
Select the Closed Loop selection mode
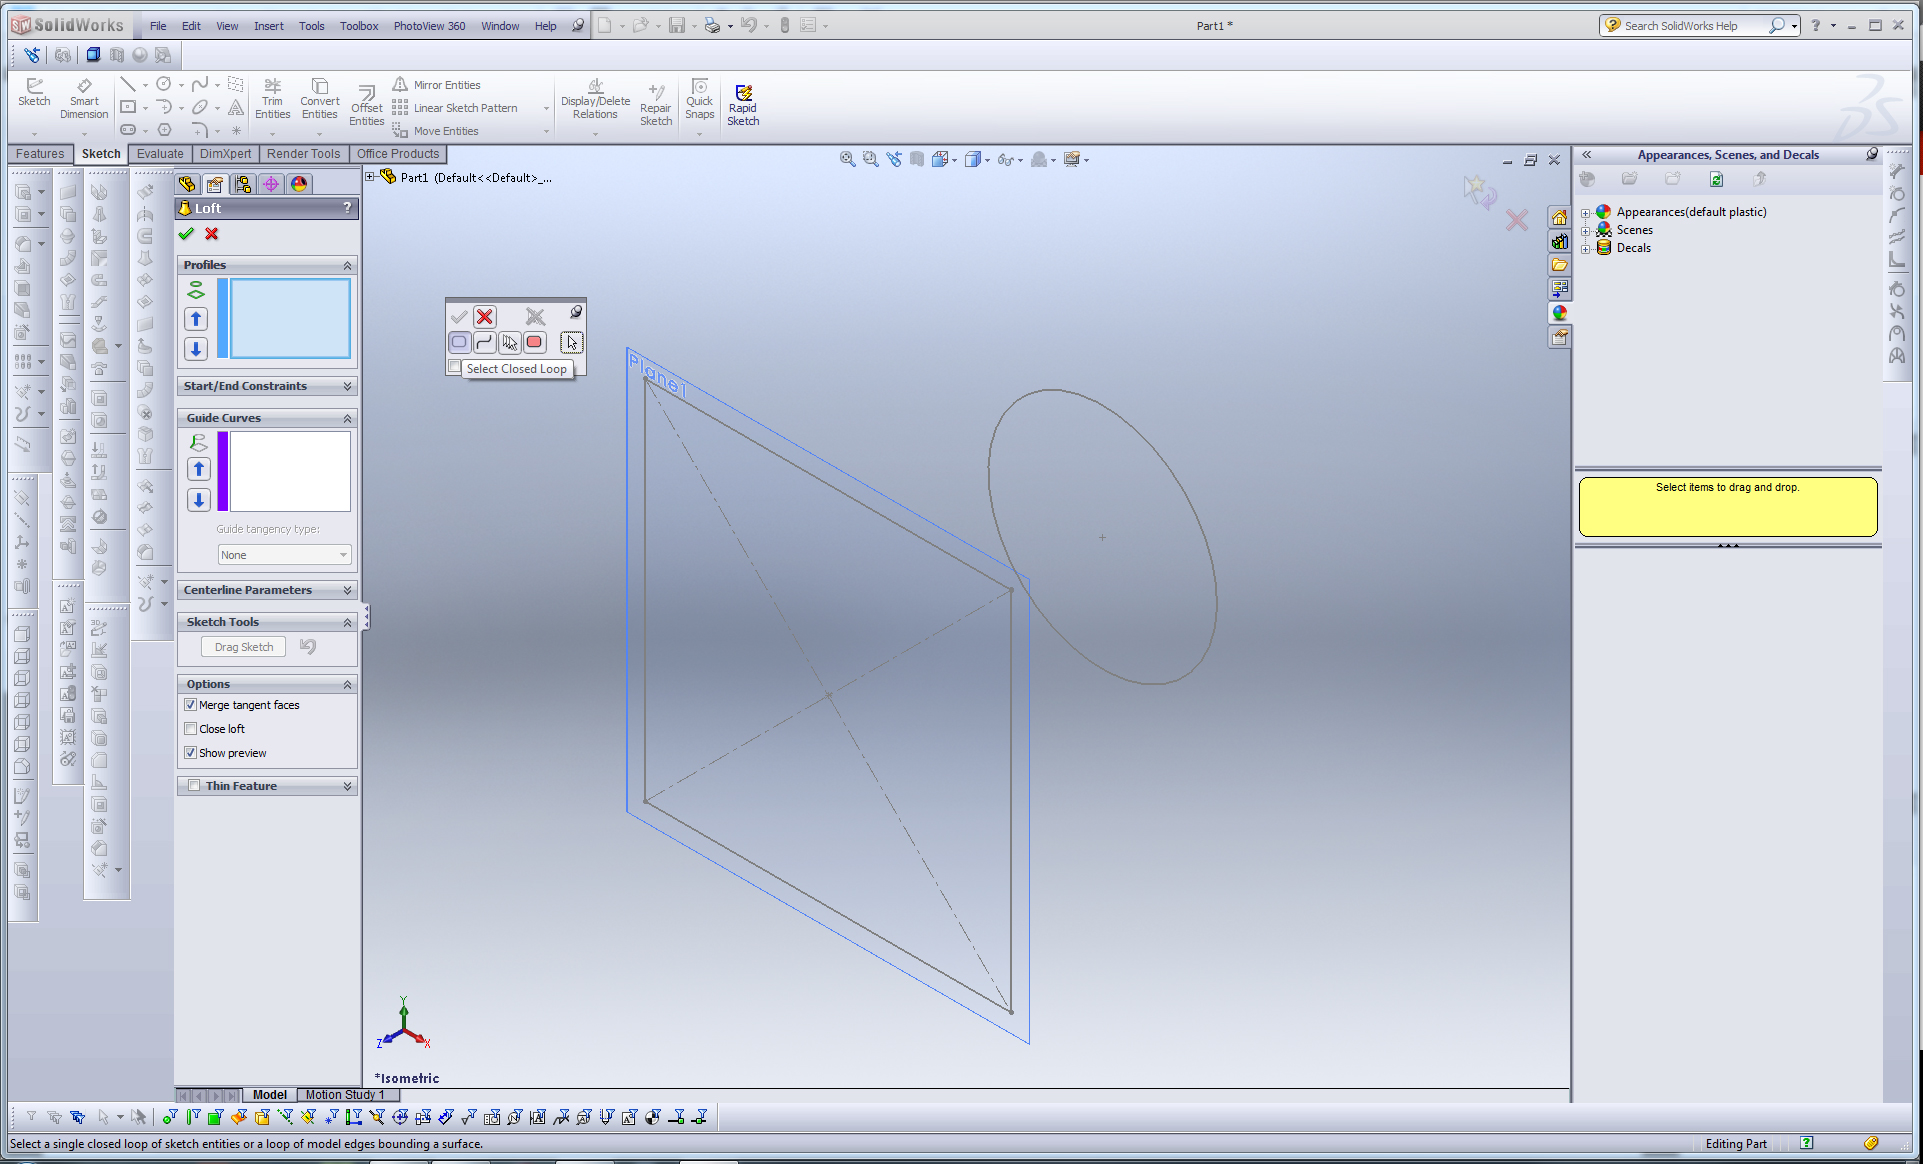pos(459,342)
